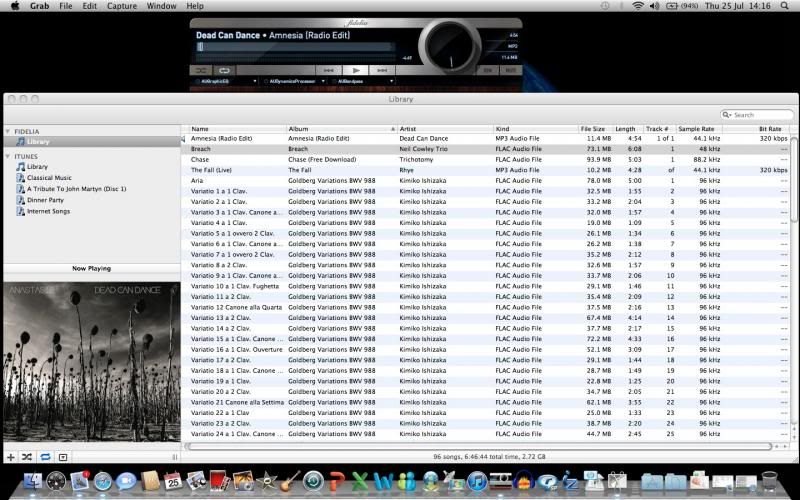Sort by the Name column header

[238, 129]
